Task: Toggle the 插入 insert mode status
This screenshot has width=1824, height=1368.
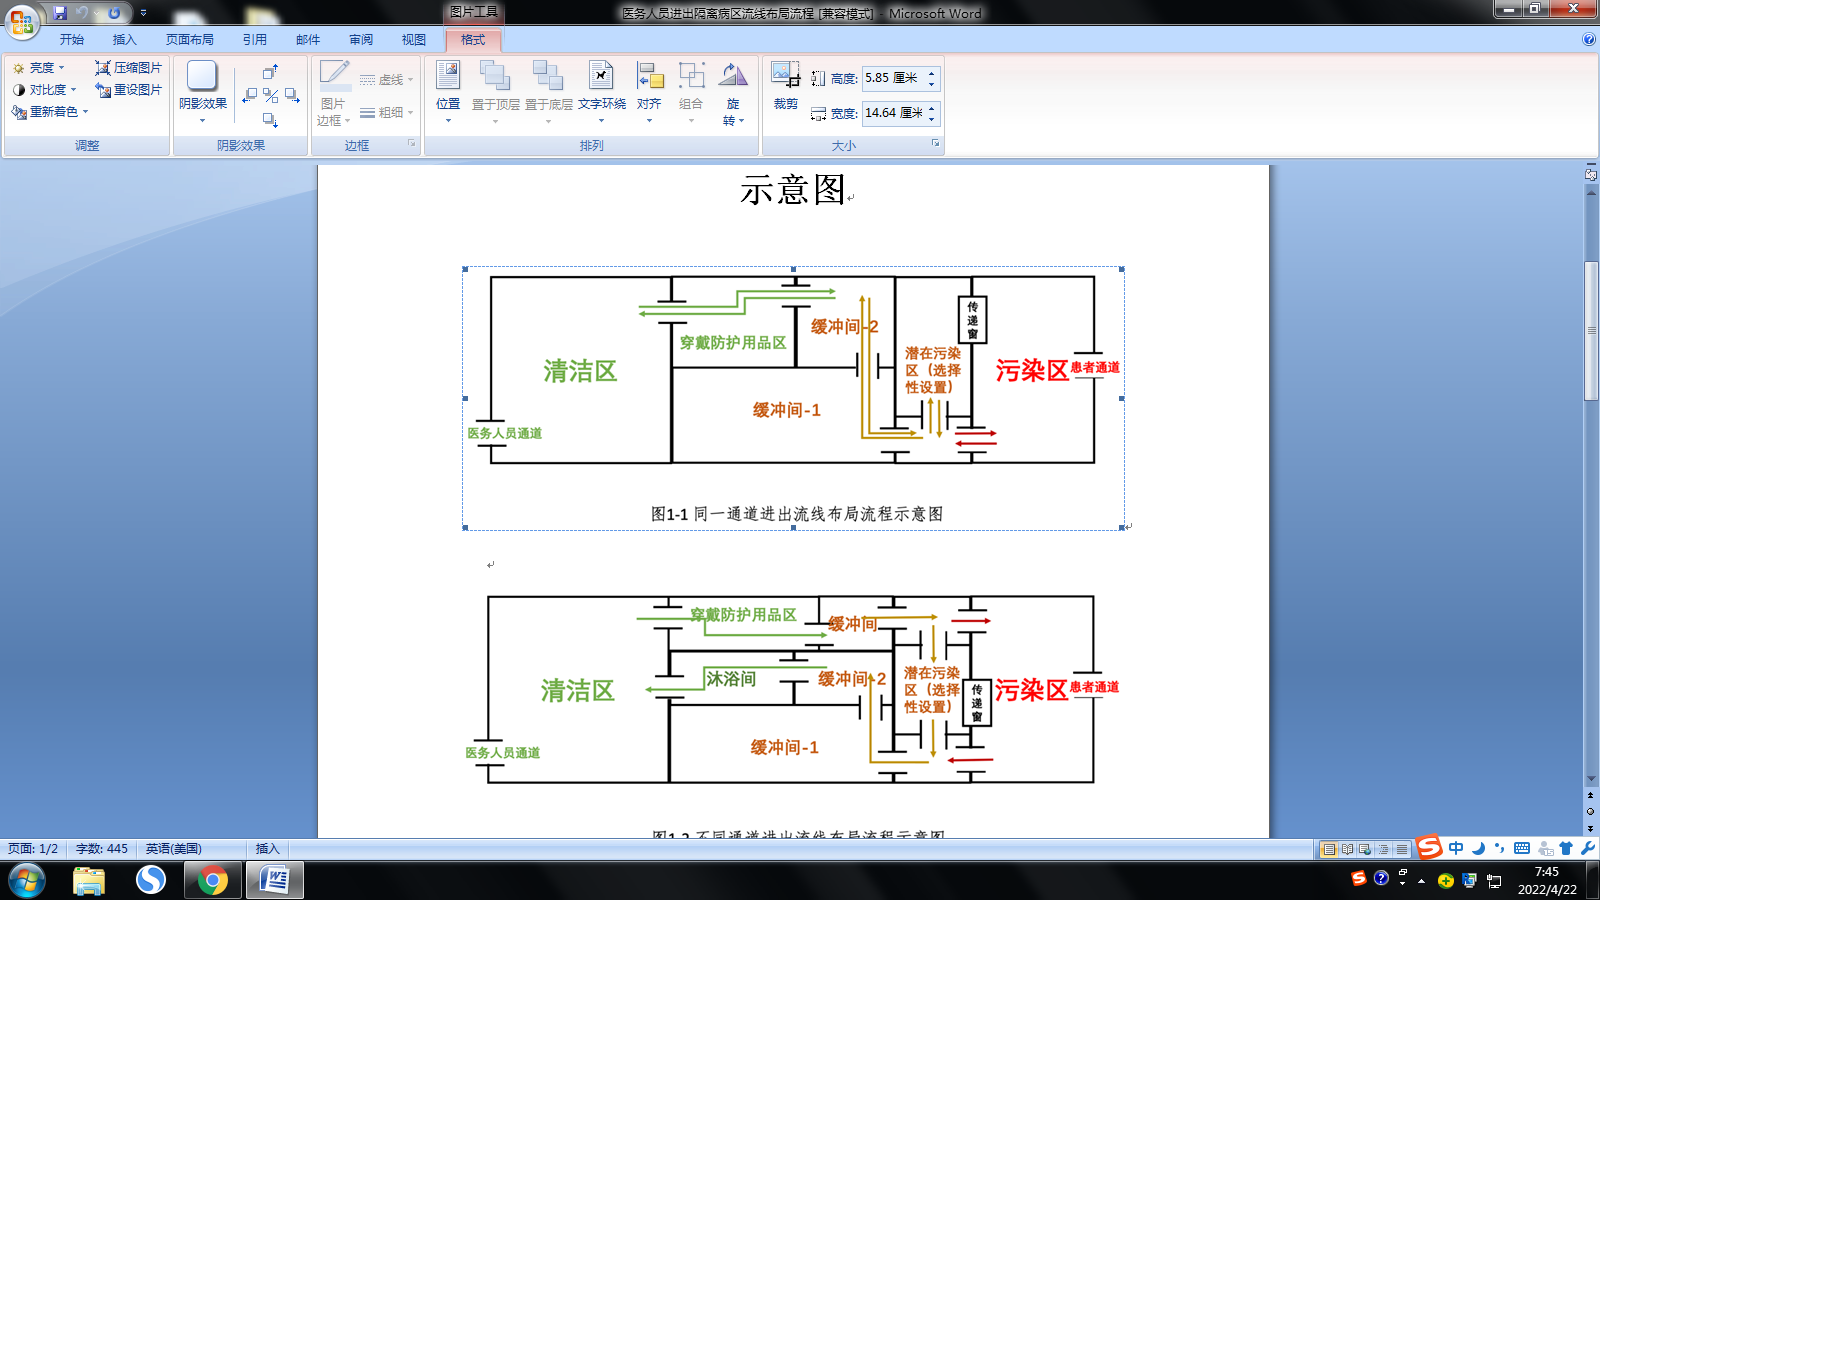Action: pos(267,849)
